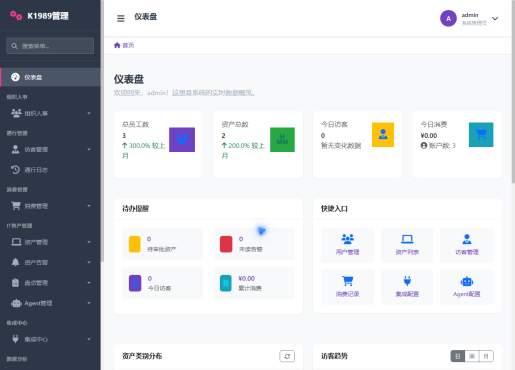Click the 300.0% 较上月 growth text
The width and height of the screenshot is (515, 370).
click(x=144, y=151)
